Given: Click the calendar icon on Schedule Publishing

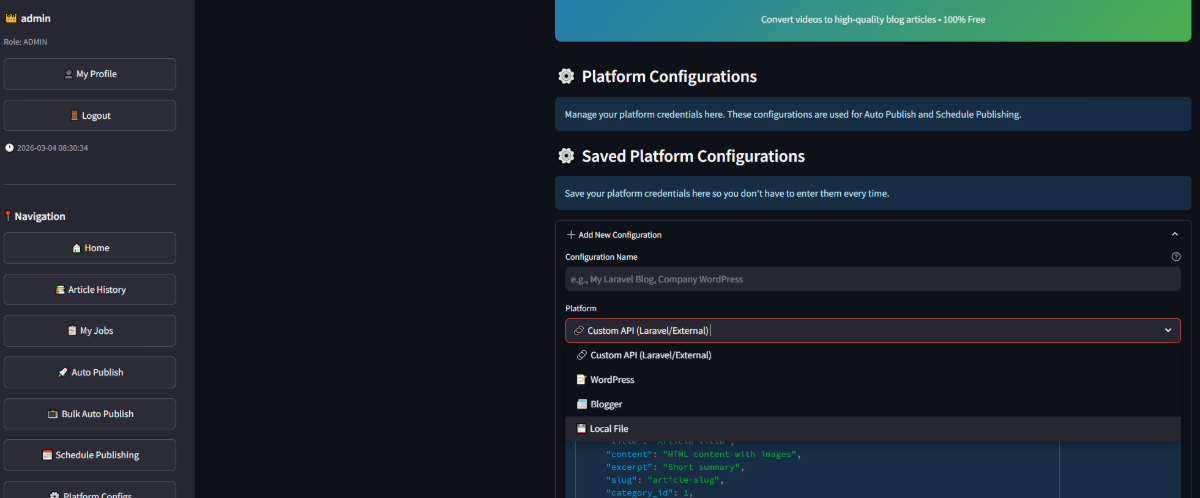Looking at the screenshot, I should pos(47,455).
